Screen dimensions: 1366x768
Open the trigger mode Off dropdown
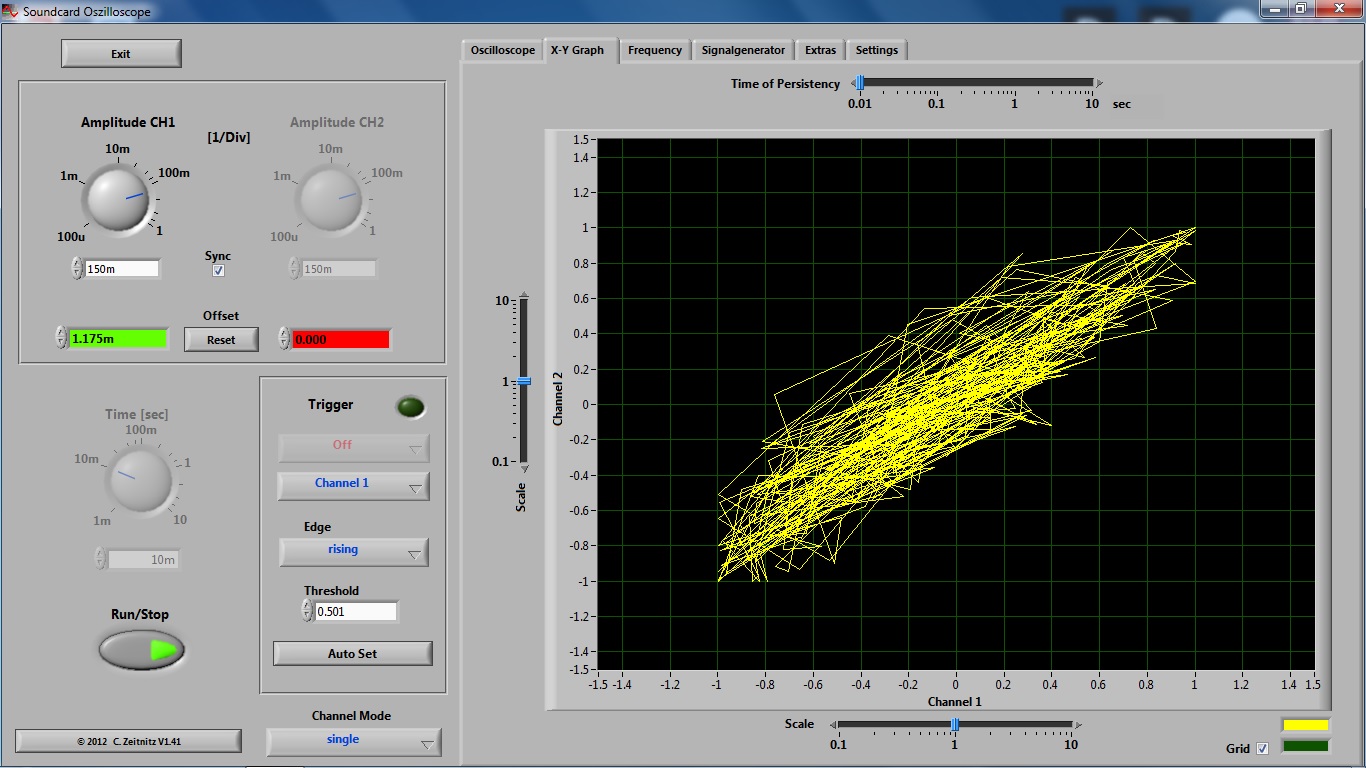pyautogui.click(x=353, y=446)
